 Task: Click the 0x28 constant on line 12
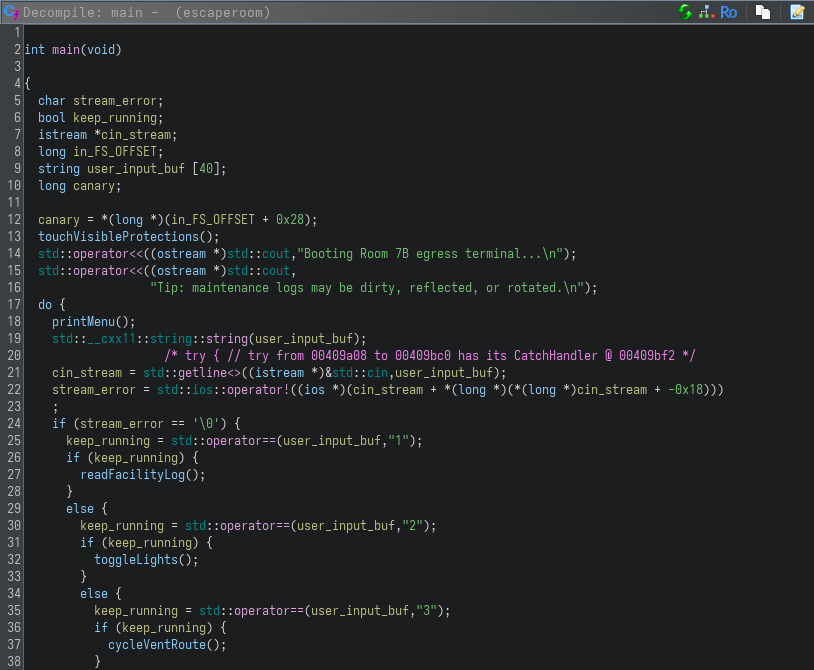coord(290,220)
